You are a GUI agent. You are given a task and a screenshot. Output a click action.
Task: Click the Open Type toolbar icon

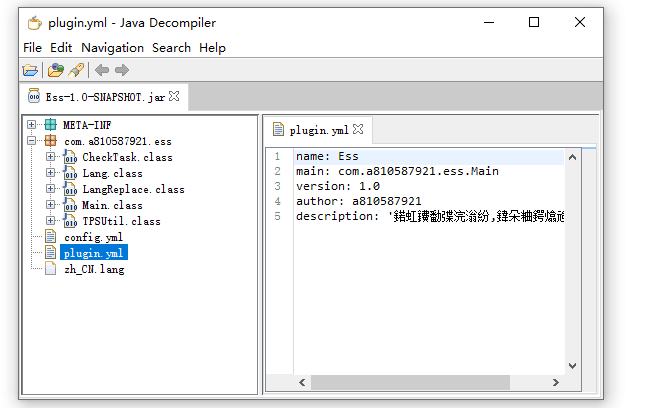(56, 70)
